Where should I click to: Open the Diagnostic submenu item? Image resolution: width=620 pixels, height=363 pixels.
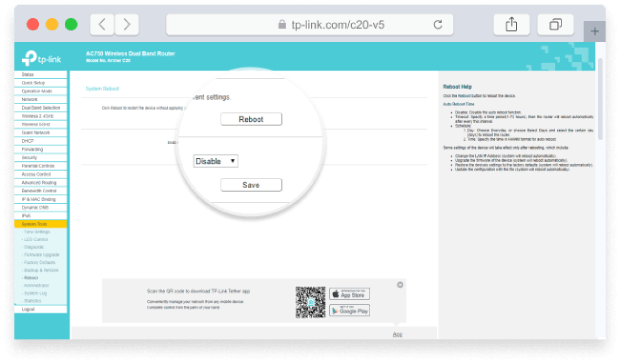tap(34, 247)
